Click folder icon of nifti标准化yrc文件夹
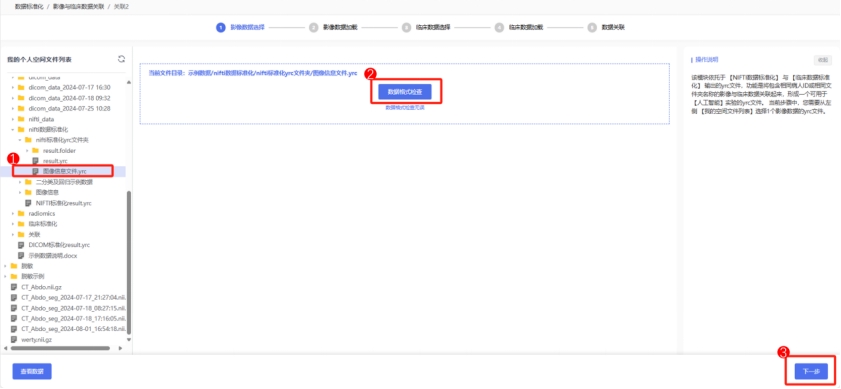841x389 pixels. [28, 140]
